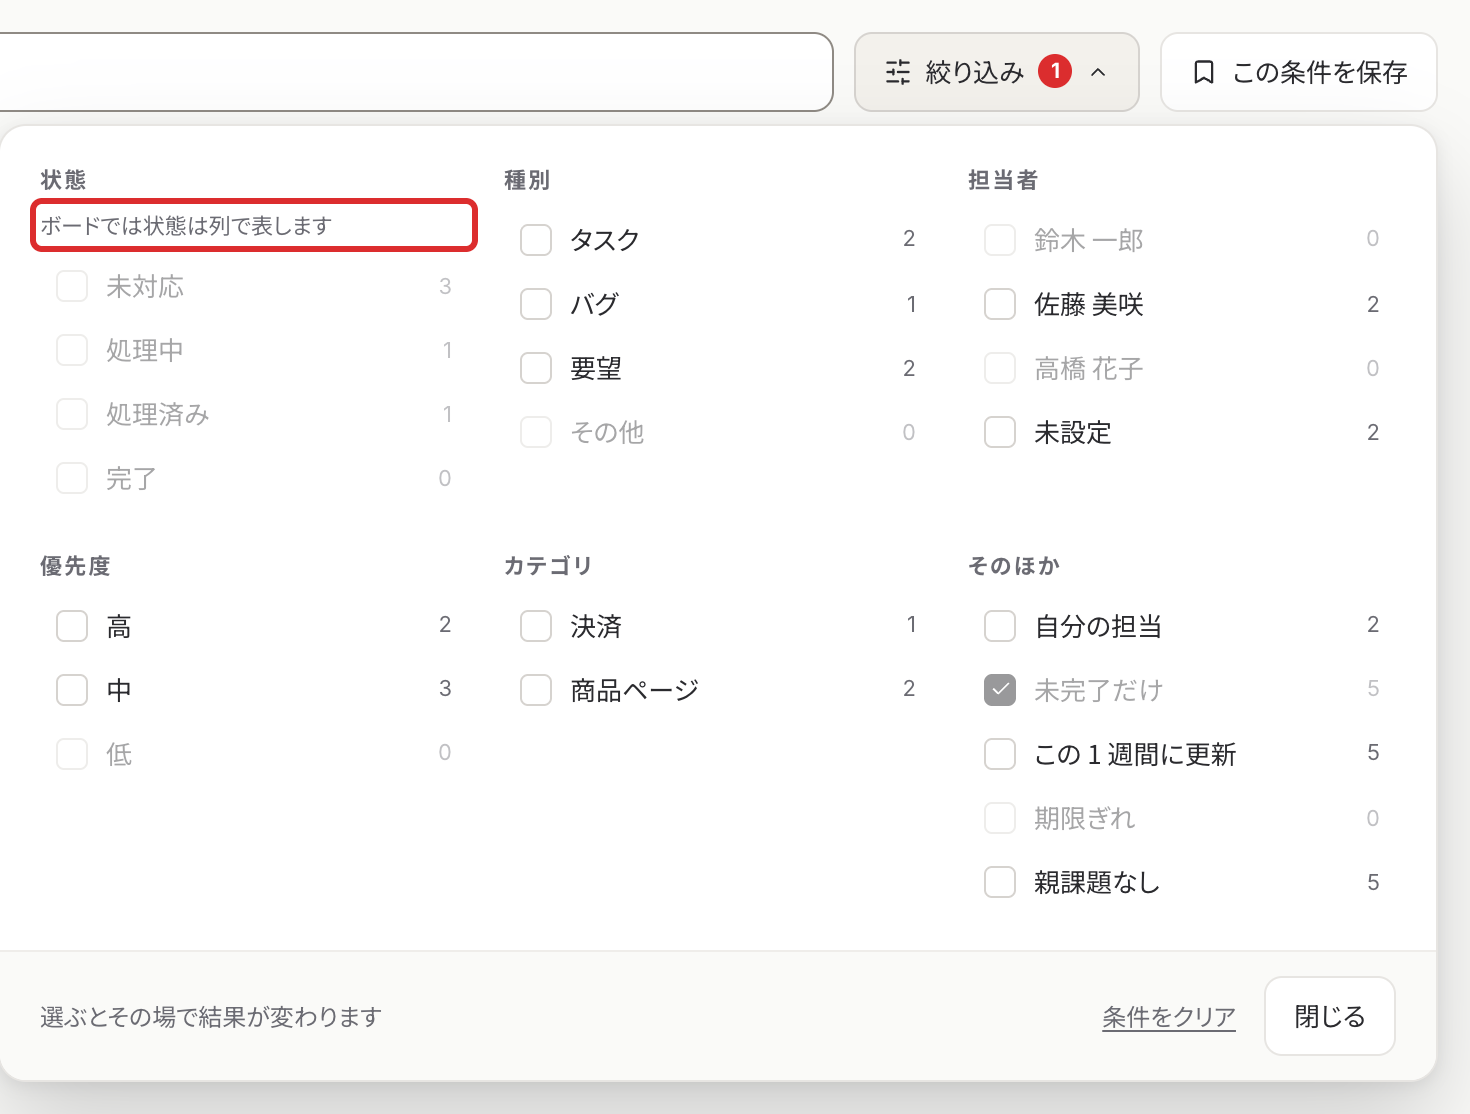Click the disabled 処理済み status checkbox

click(x=72, y=414)
